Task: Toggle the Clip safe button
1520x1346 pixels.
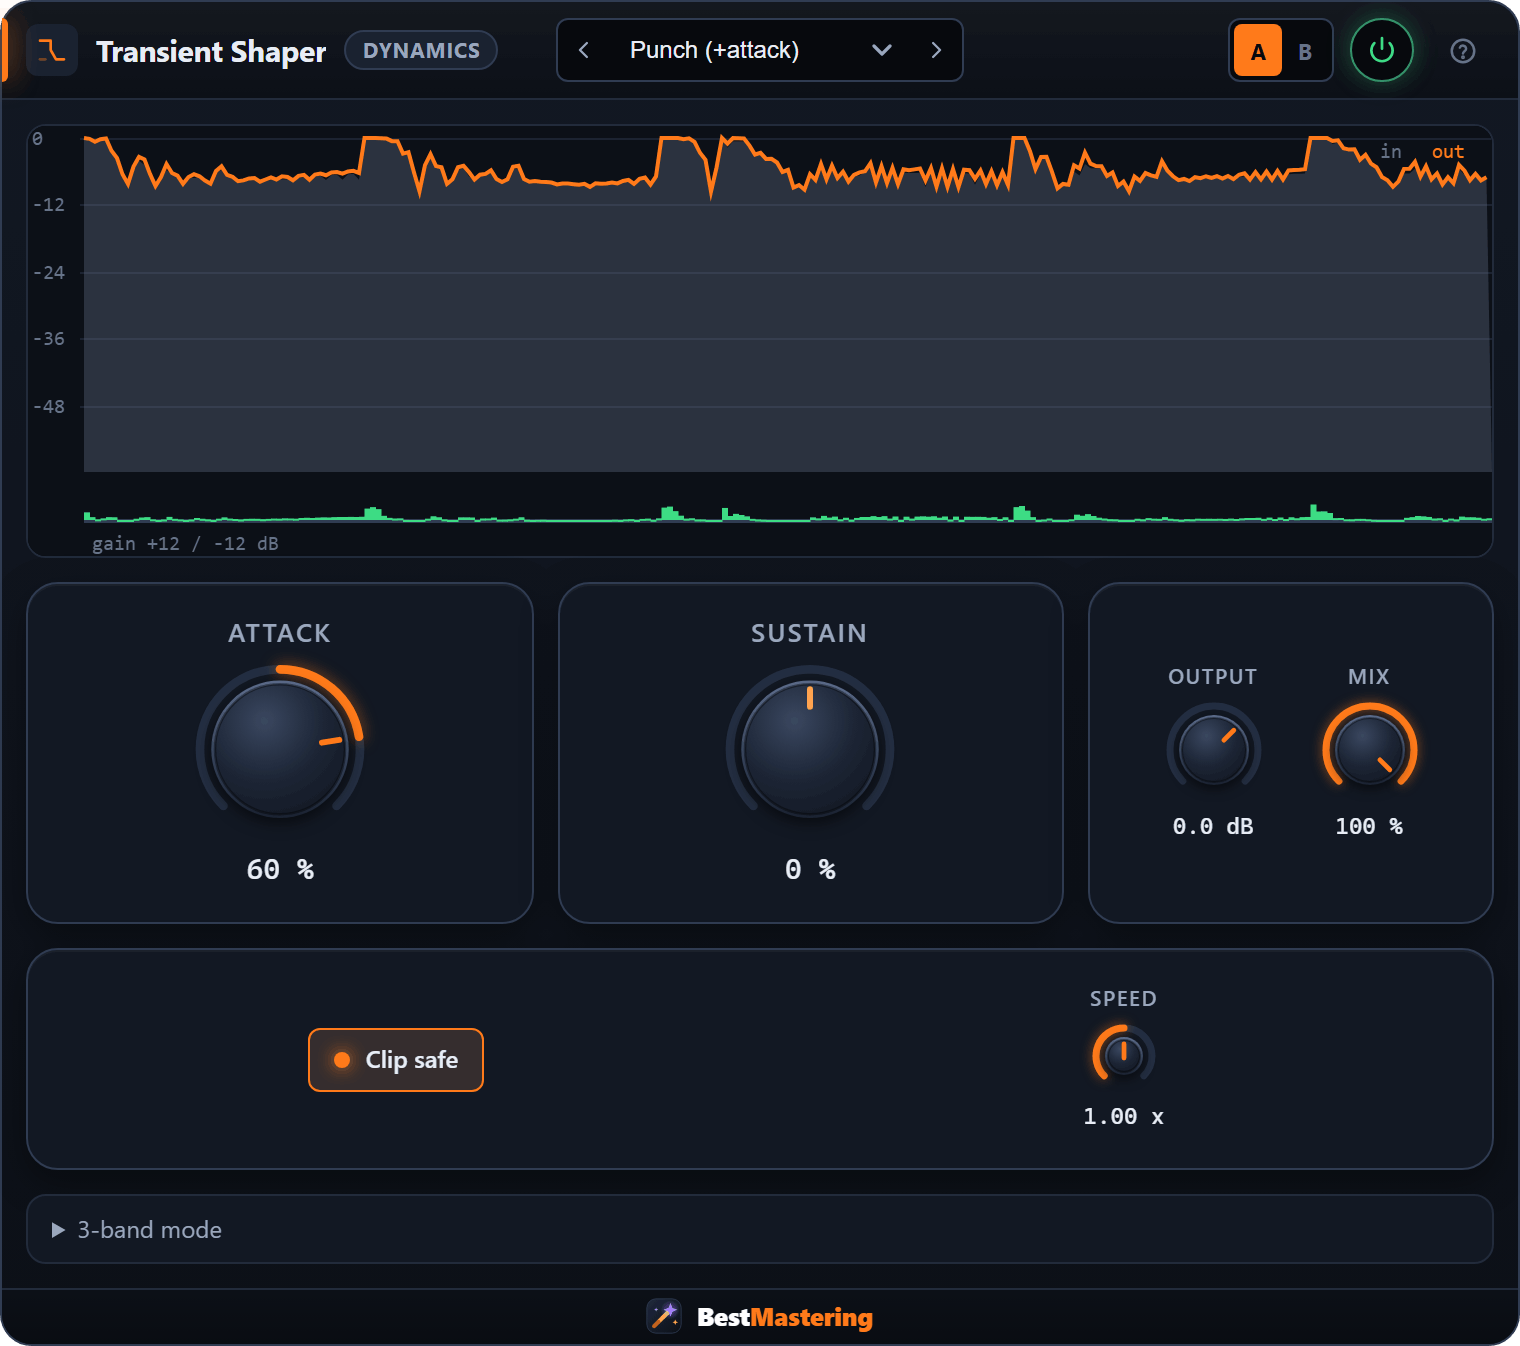Action: (x=396, y=1060)
